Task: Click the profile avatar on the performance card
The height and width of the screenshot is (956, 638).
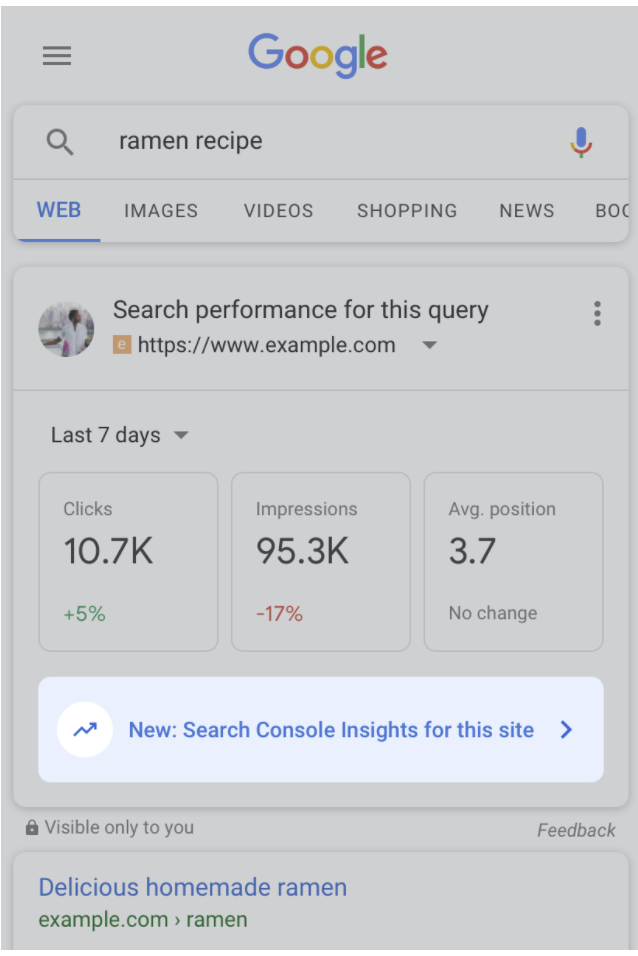Action: pos(66,328)
